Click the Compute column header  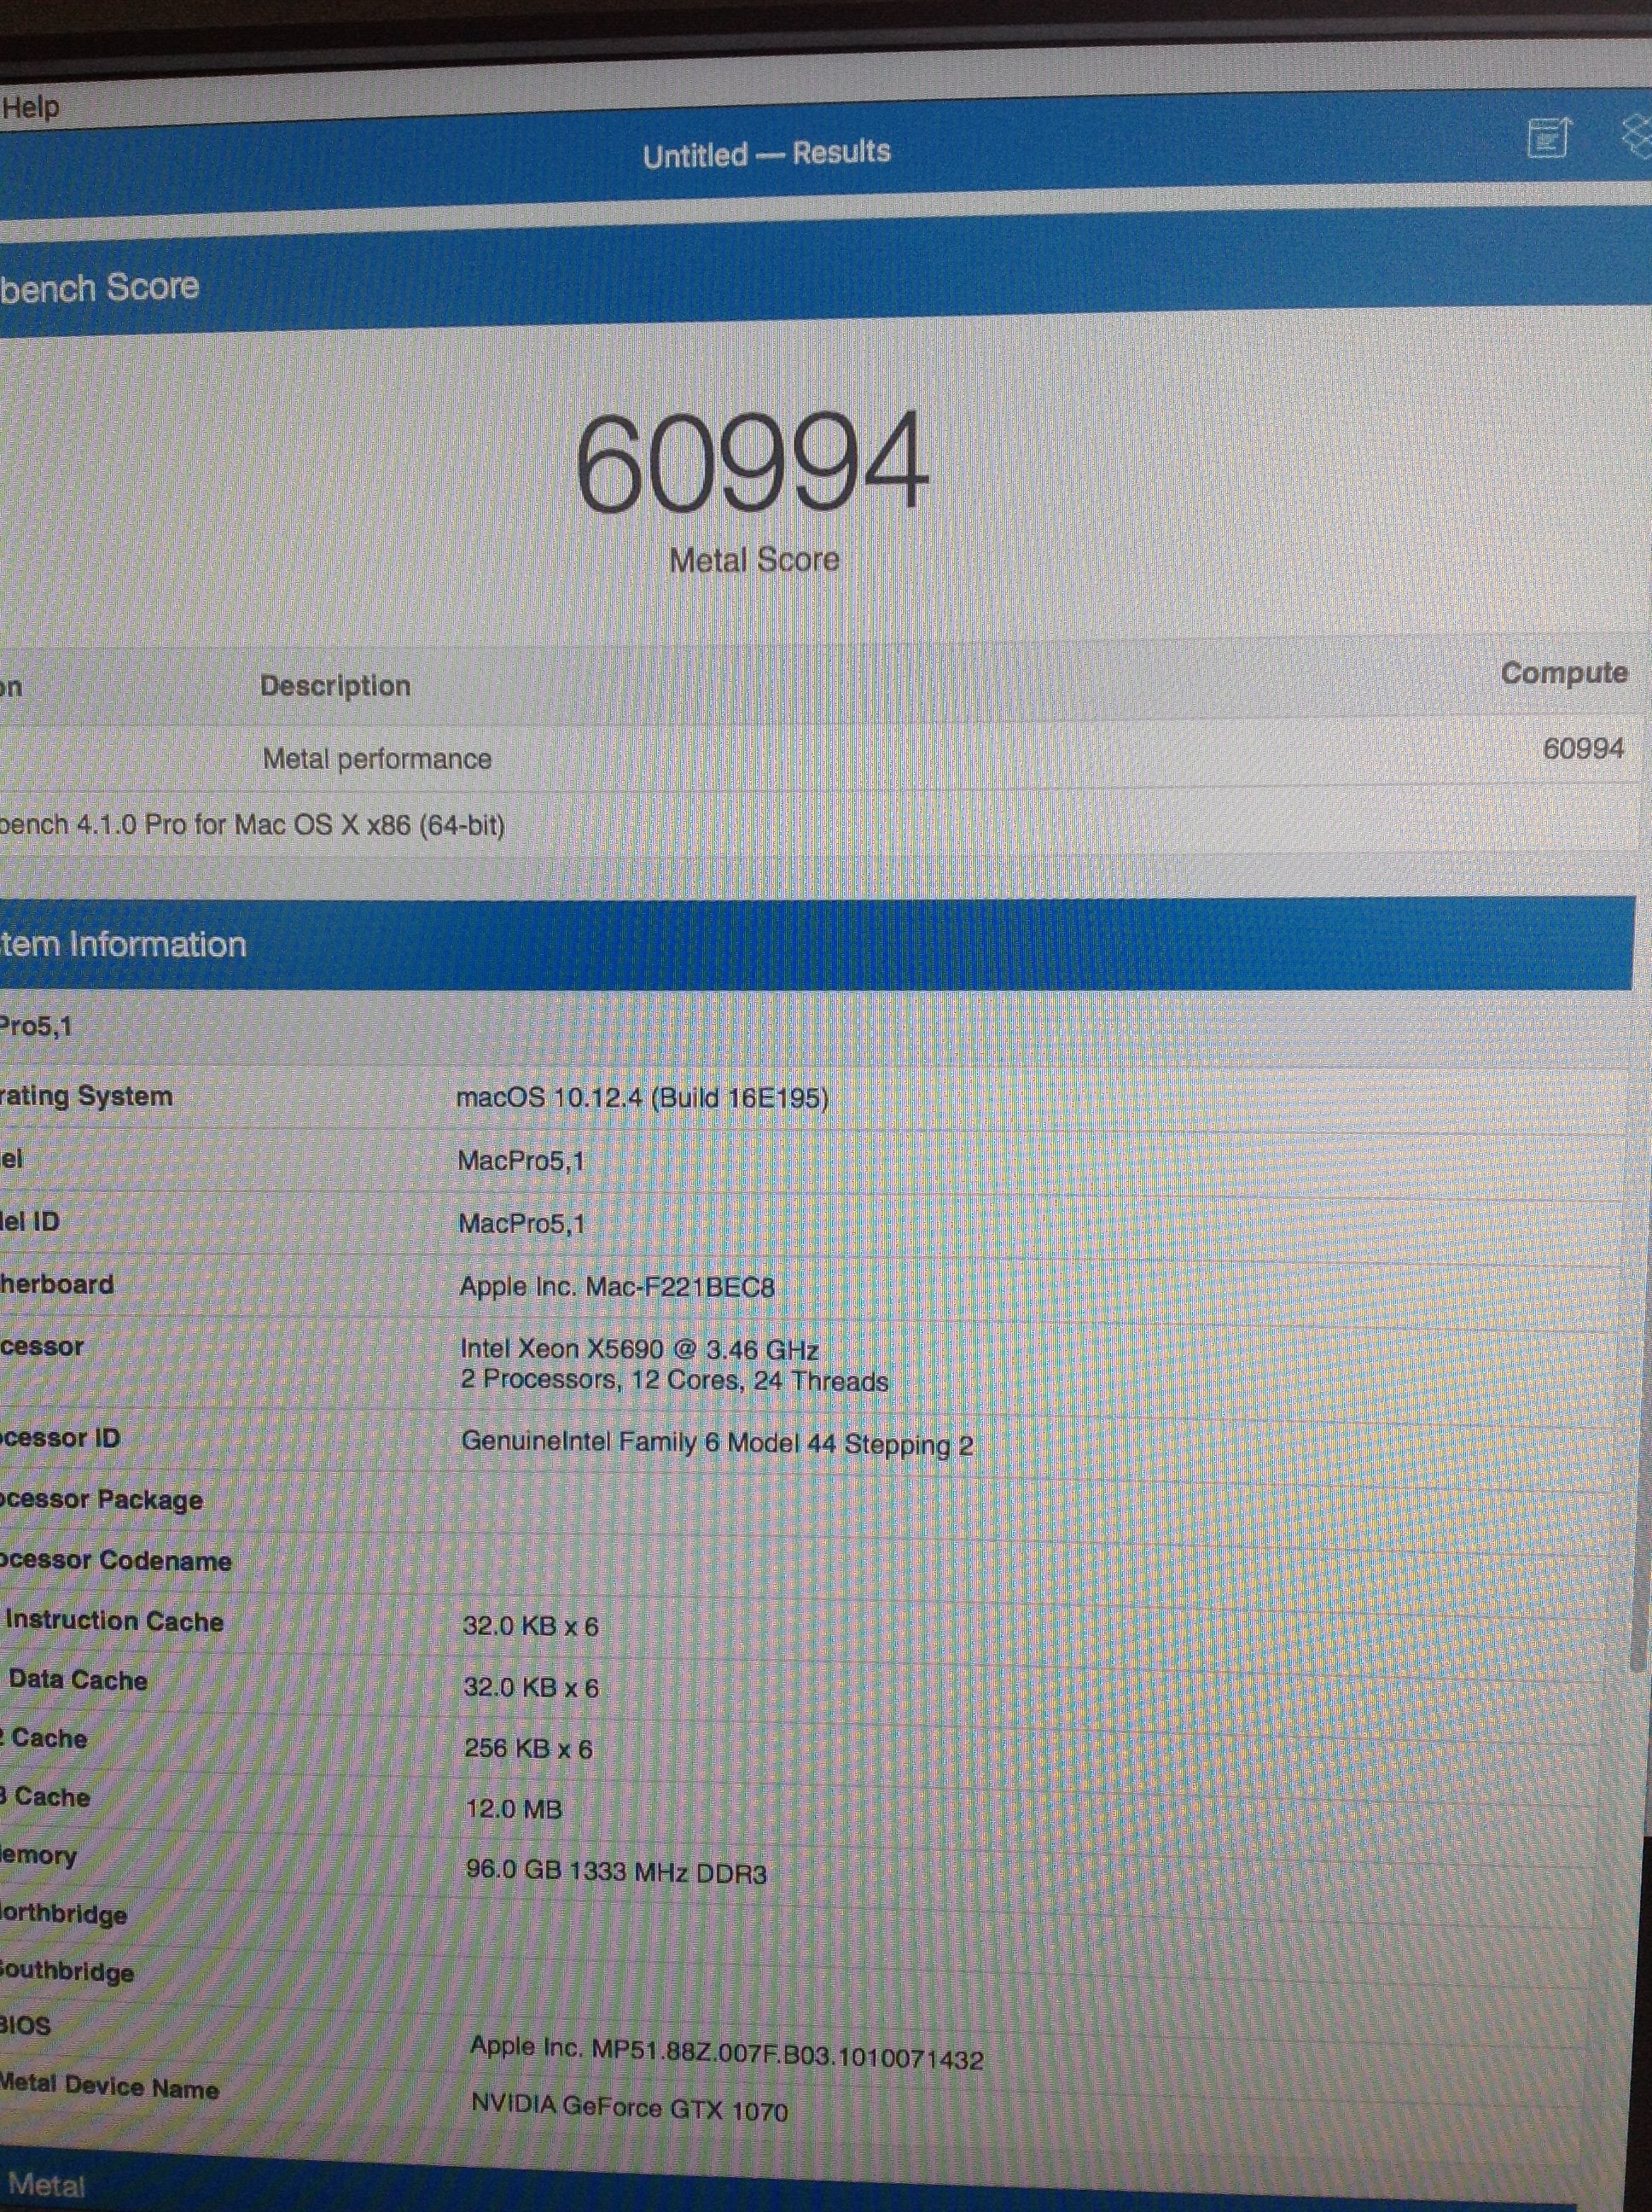pyautogui.click(x=1563, y=674)
